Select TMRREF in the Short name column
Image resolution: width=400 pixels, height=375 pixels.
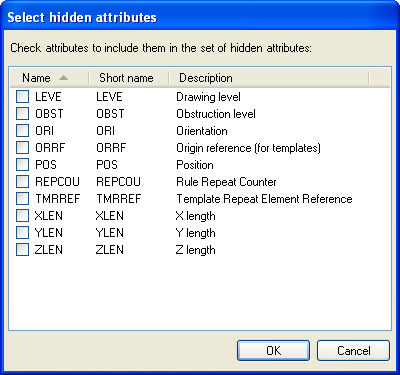119,199
